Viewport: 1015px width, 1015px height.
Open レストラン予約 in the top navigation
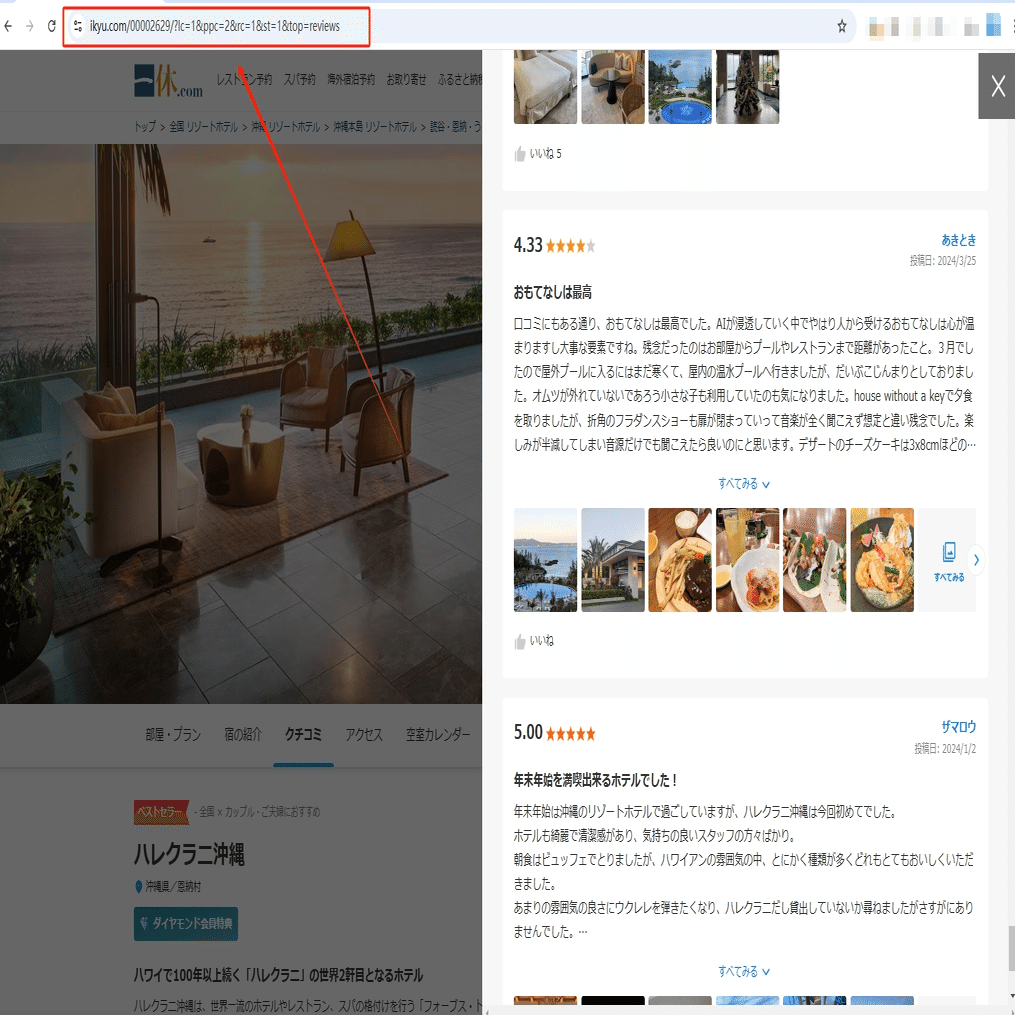(x=244, y=79)
